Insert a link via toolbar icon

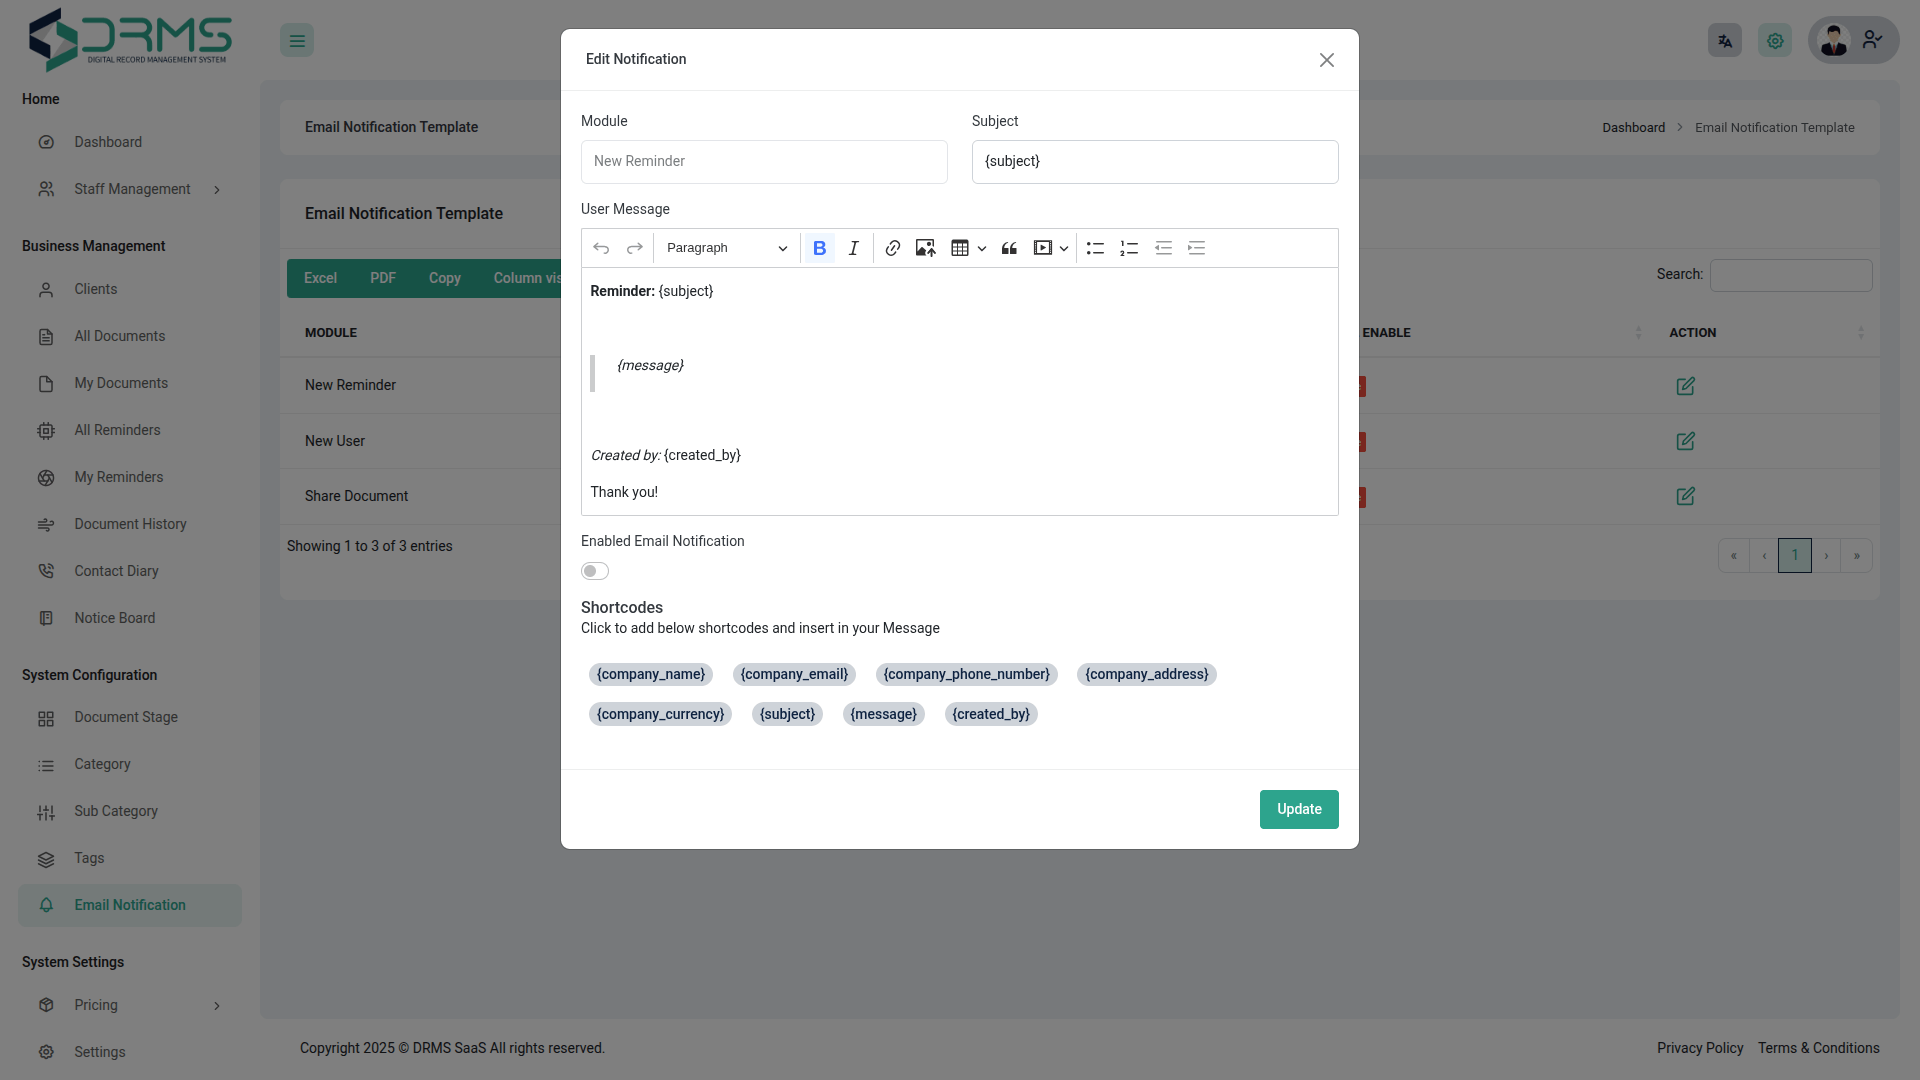[892, 248]
